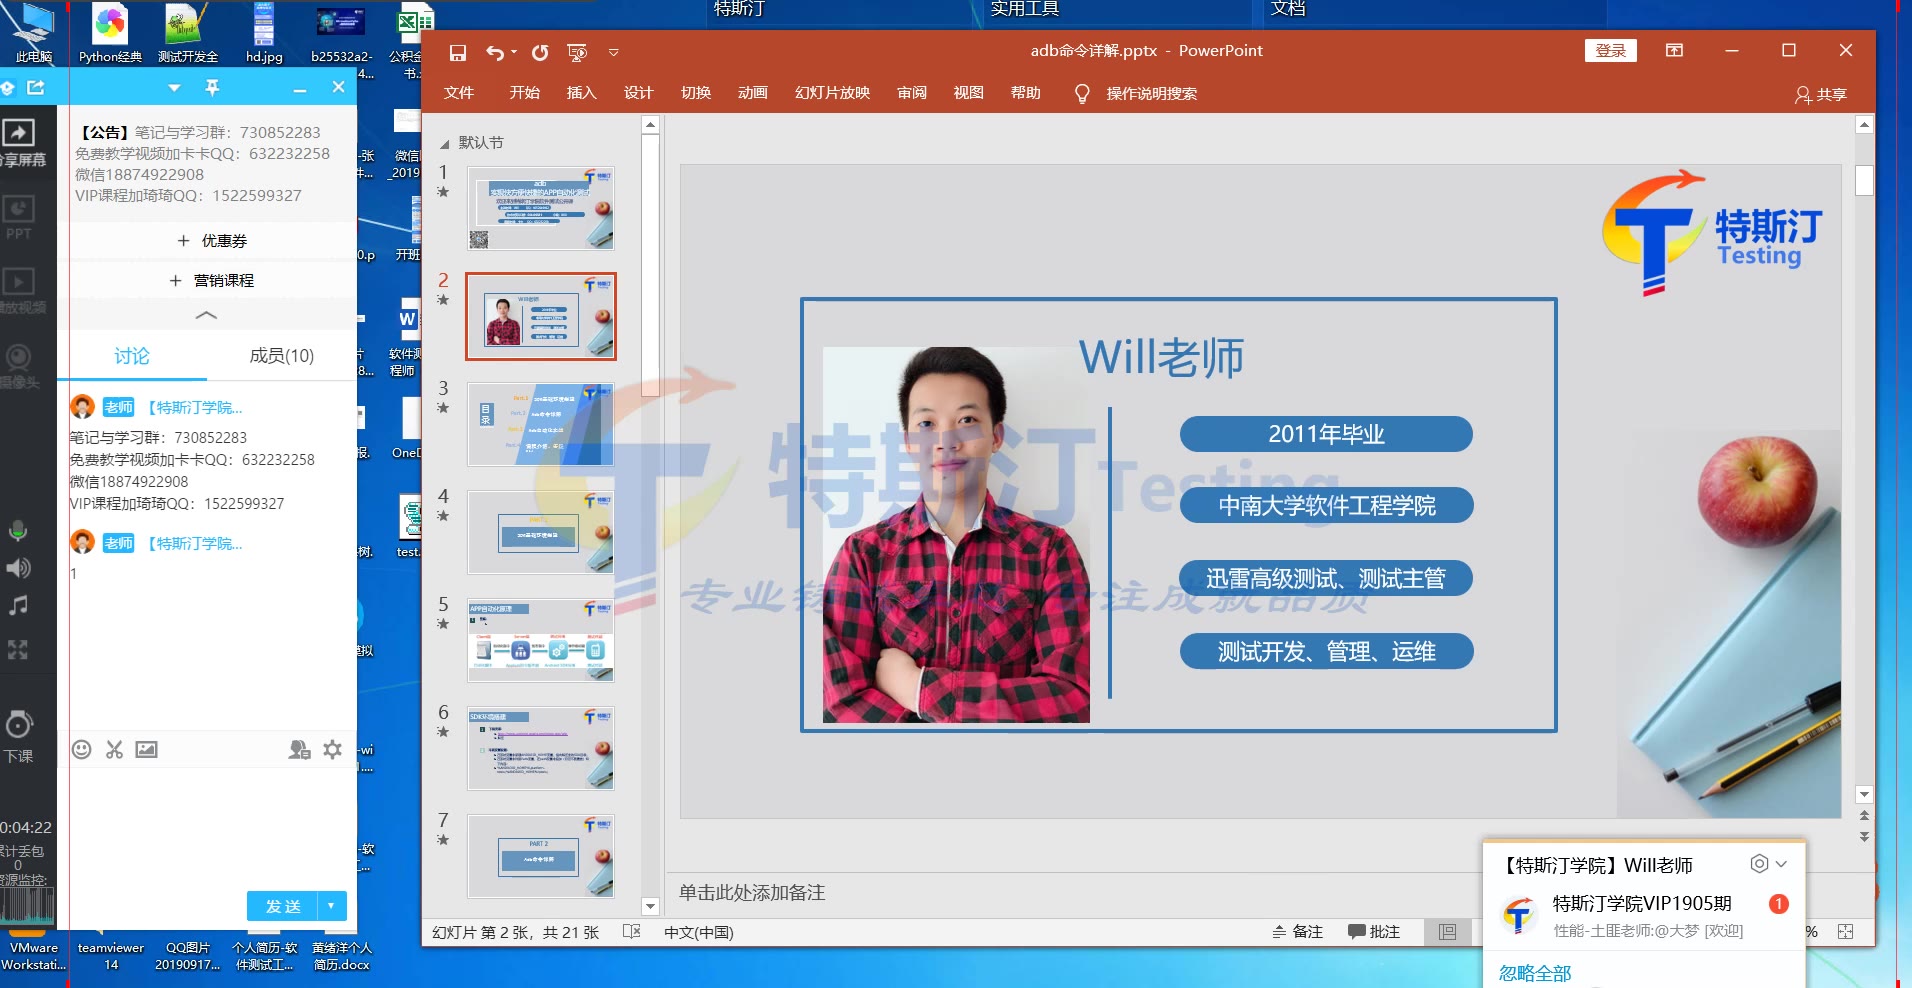The height and width of the screenshot is (988, 1912).
Task: Select slide 4 thumbnail
Action: (x=541, y=532)
